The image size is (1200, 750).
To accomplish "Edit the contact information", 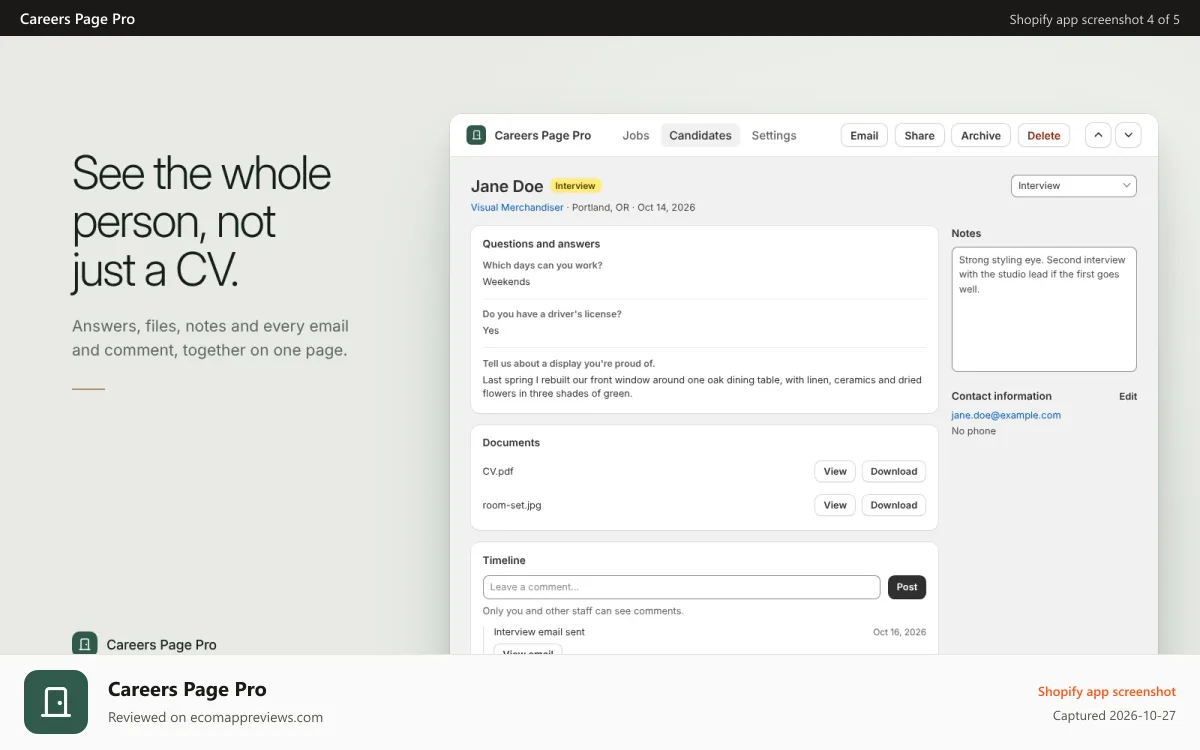I will click(1128, 396).
